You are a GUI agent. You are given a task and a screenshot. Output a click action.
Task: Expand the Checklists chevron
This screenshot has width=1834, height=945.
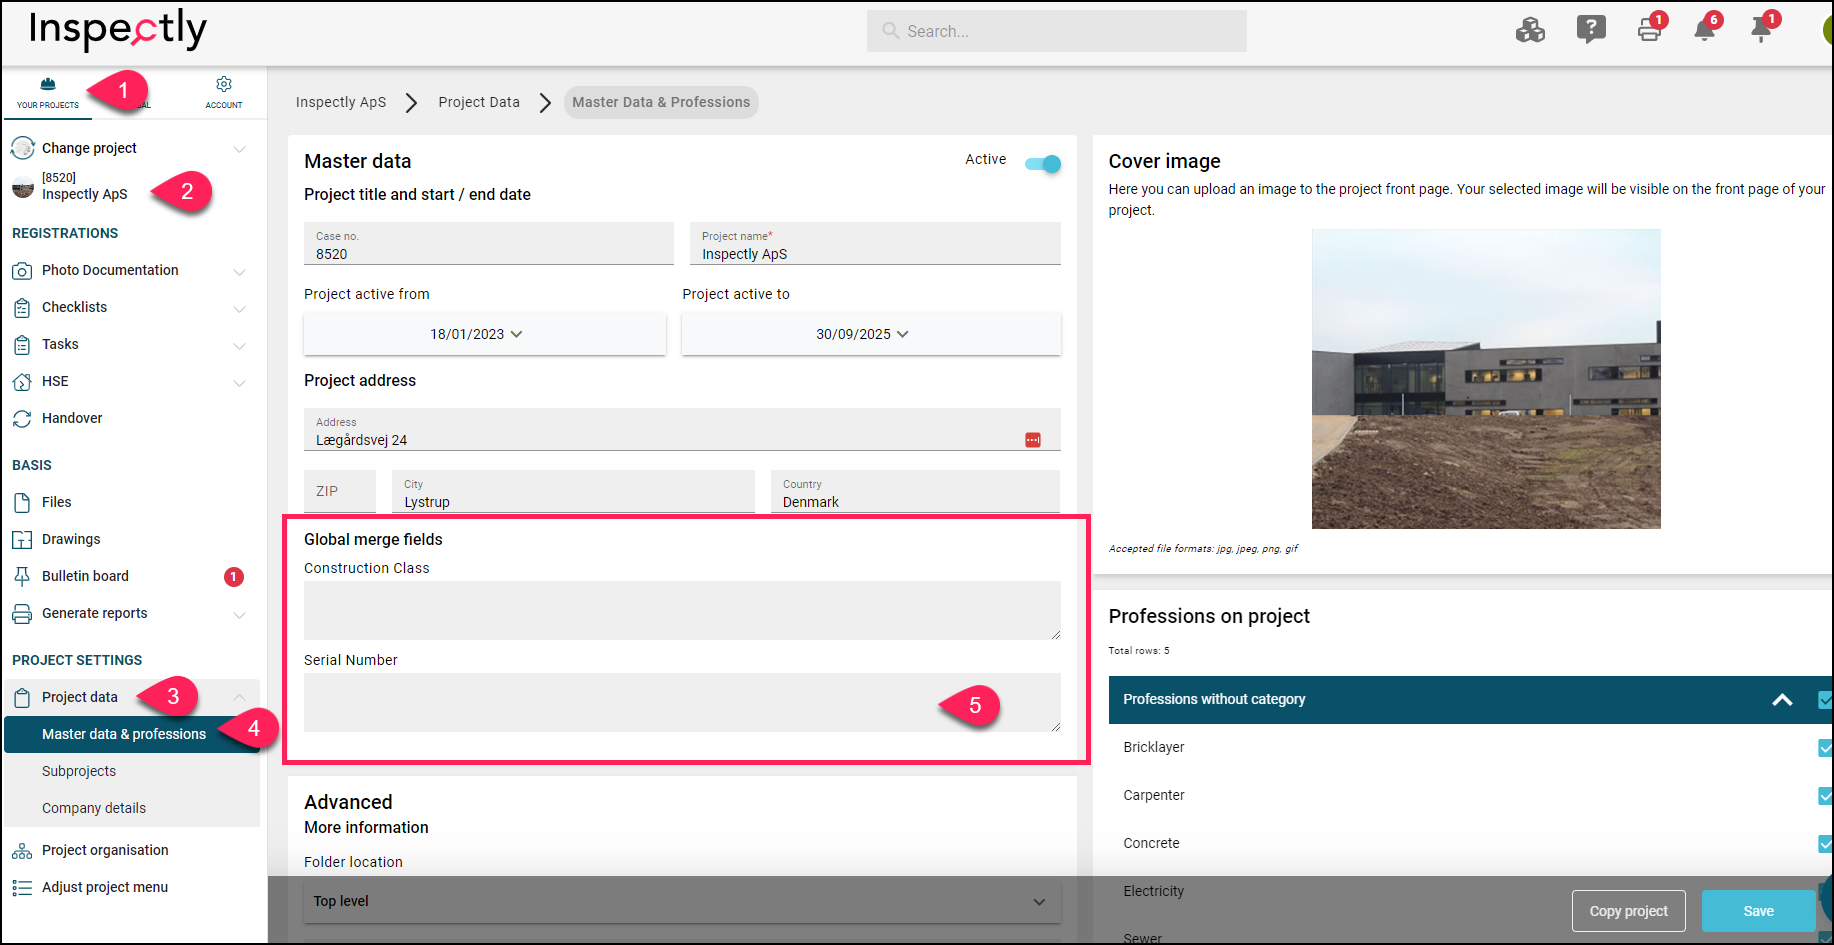(239, 308)
